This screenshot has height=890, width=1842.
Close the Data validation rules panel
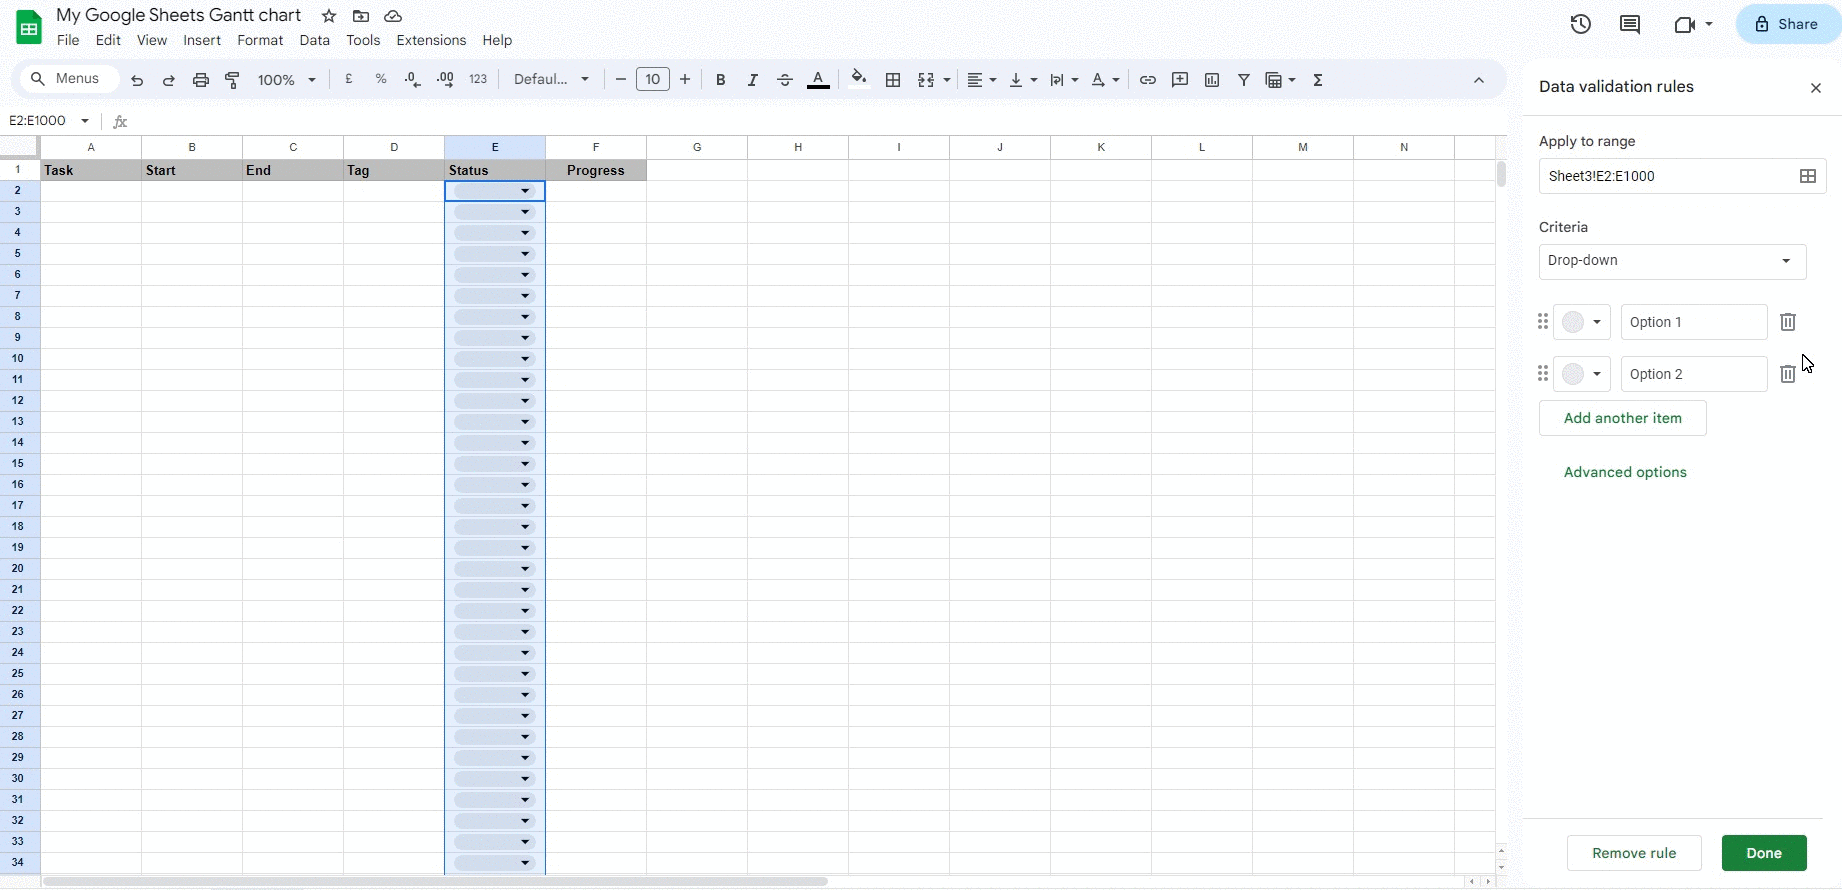pos(1816,88)
